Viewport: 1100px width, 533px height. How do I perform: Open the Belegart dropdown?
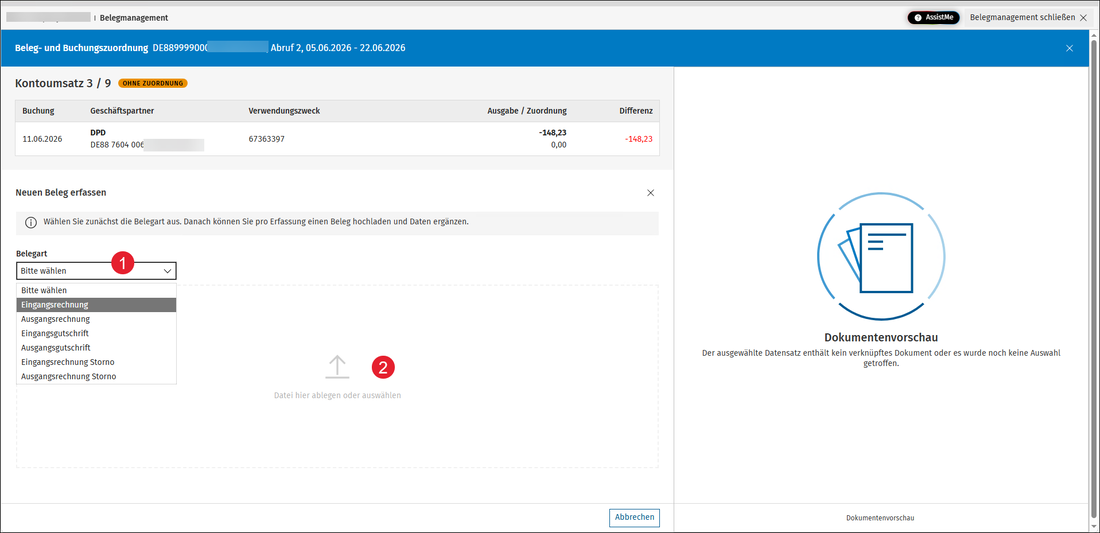click(96, 271)
